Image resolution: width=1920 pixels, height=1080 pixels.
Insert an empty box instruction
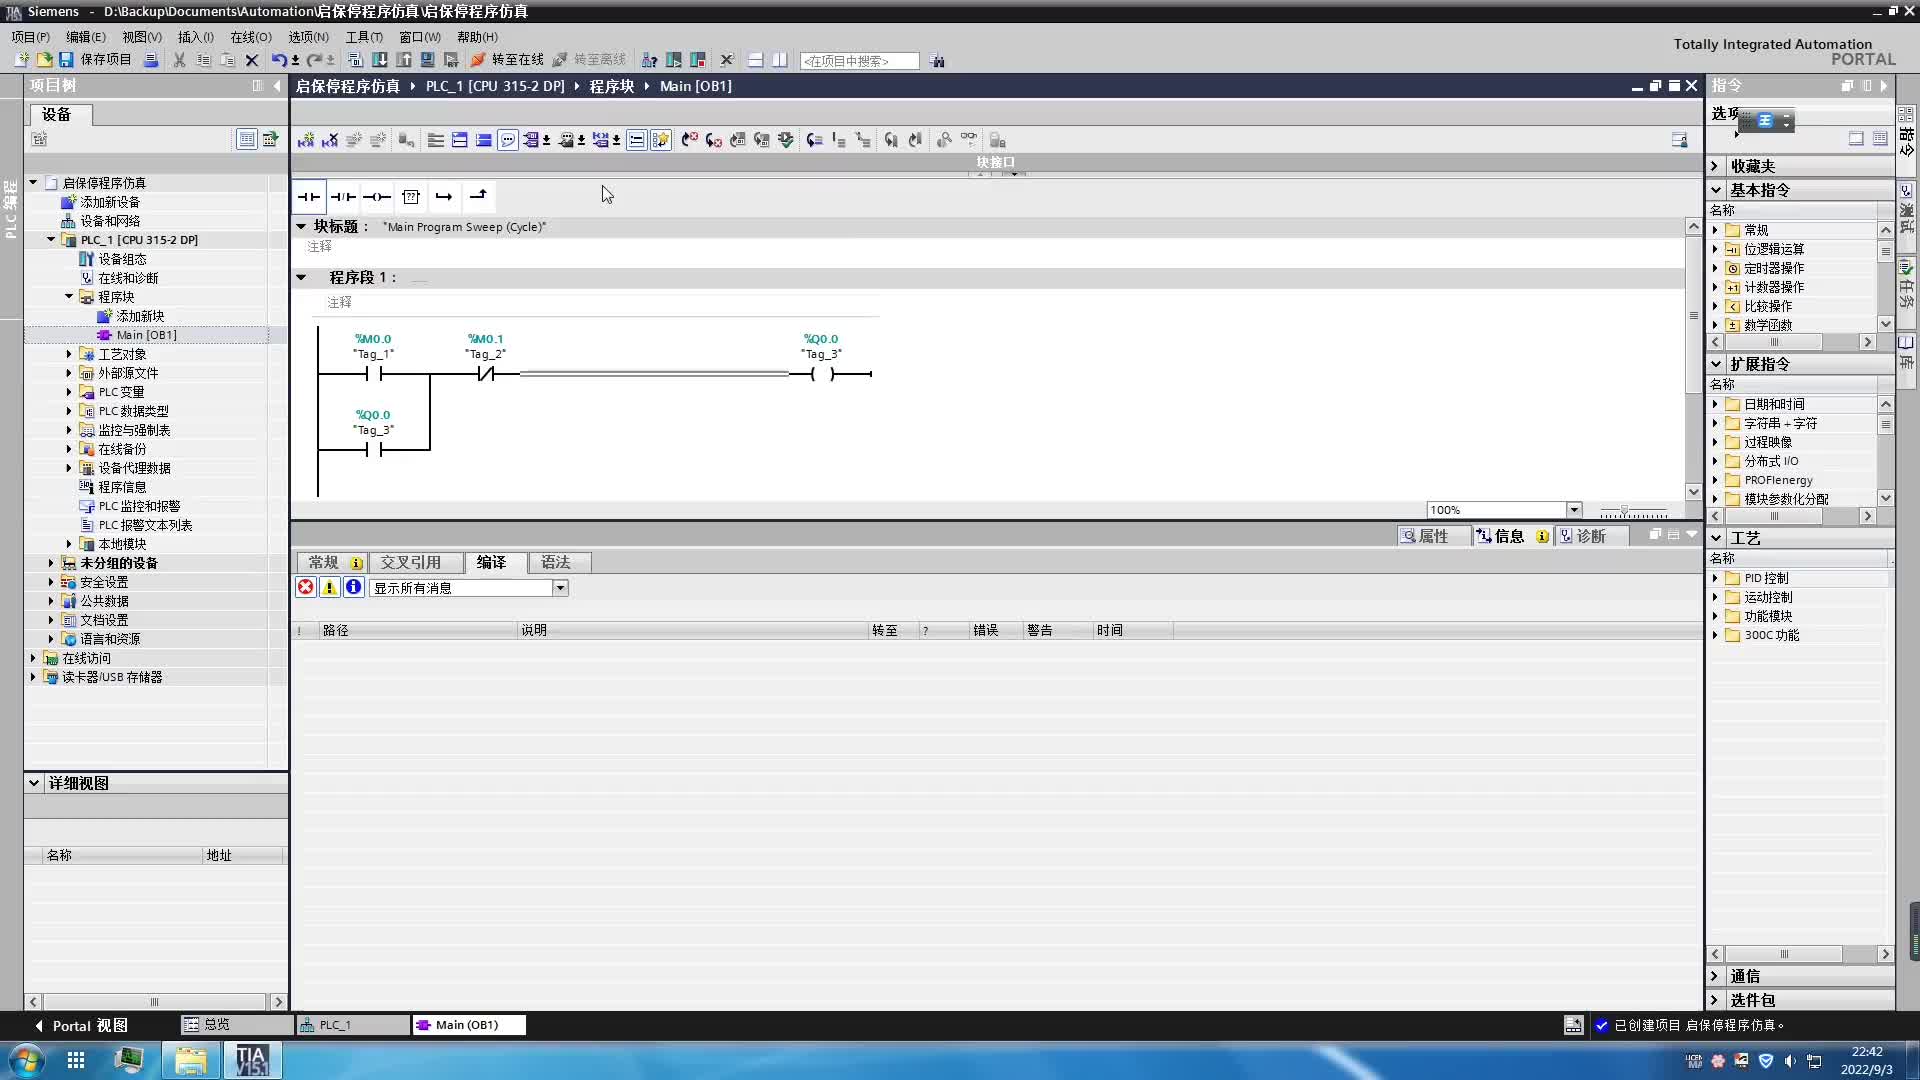click(x=411, y=196)
